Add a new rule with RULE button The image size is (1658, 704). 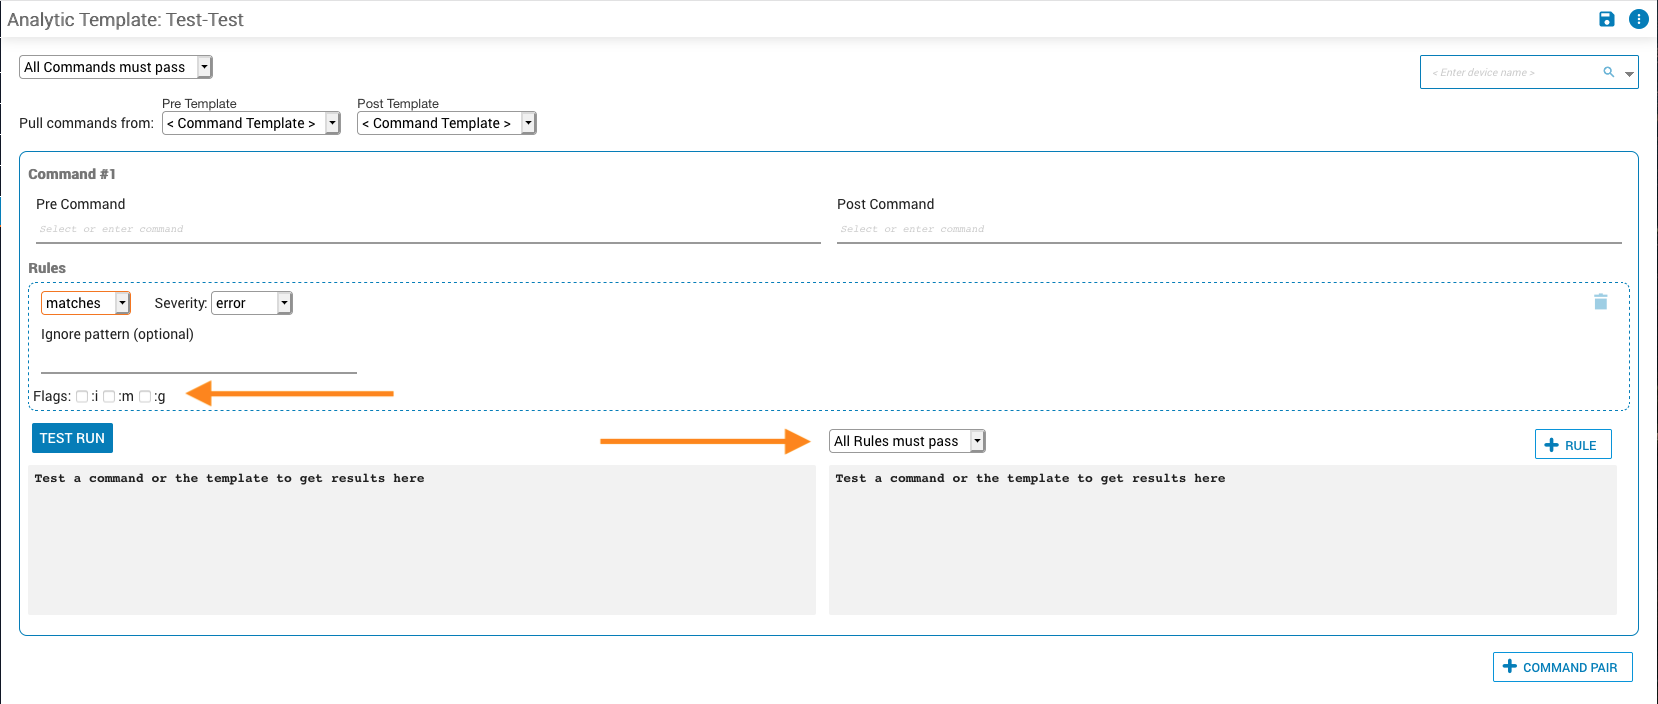pos(1572,445)
